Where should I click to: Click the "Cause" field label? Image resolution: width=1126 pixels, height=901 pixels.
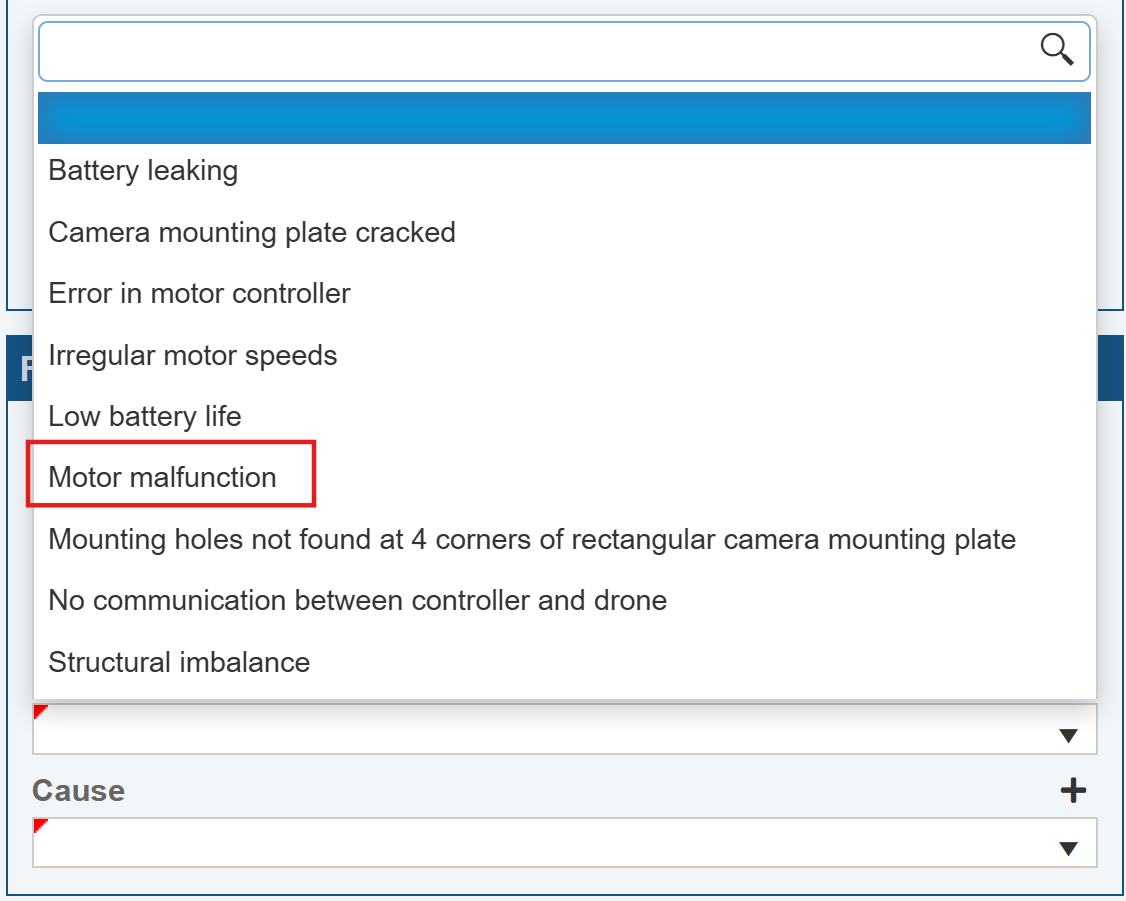click(x=79, y=791)
